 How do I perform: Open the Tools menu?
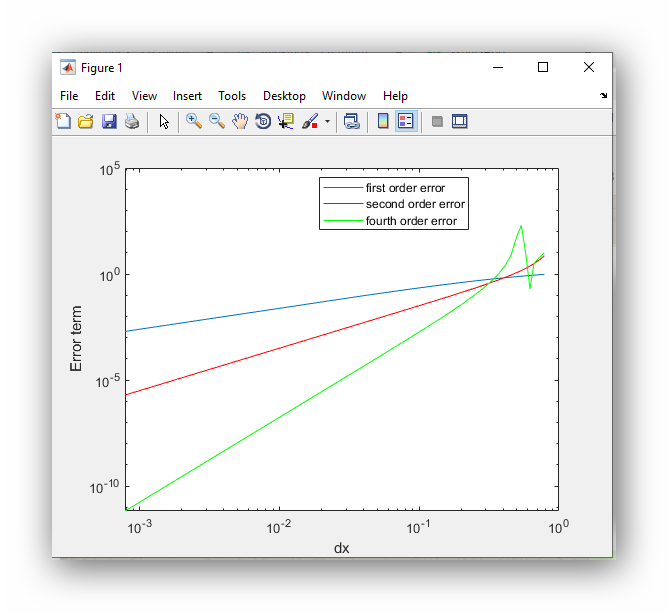click(232, 96)
